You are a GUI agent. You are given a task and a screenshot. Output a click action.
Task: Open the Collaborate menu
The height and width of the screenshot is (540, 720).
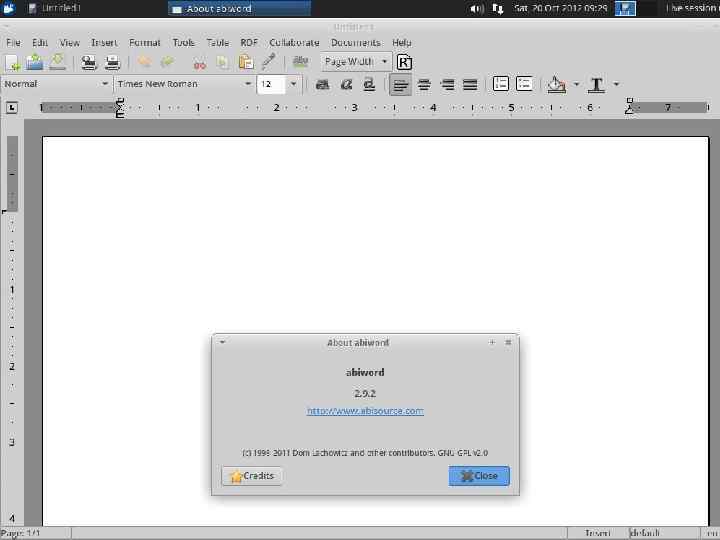[x=294, y=43]
